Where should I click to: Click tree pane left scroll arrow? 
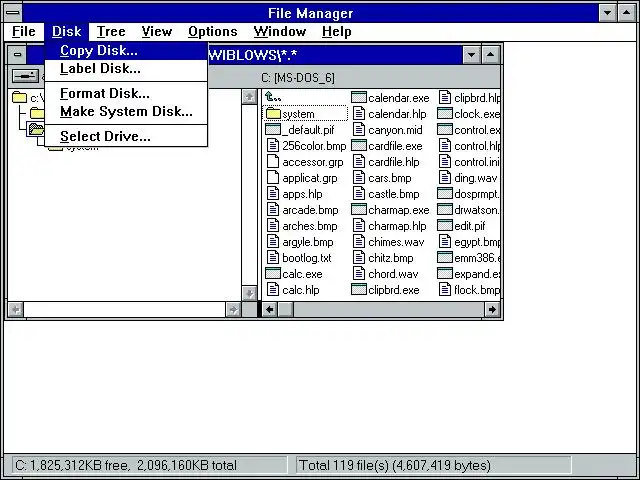pyautogui.click(x=16, y=309)
